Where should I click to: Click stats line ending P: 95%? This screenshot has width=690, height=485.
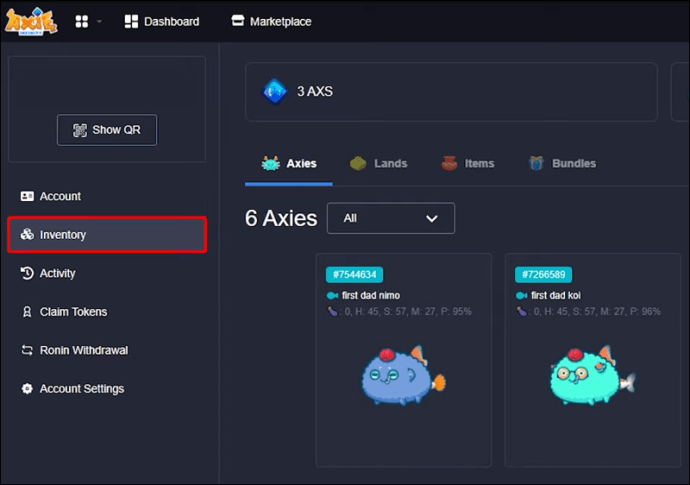pos(400,312)
